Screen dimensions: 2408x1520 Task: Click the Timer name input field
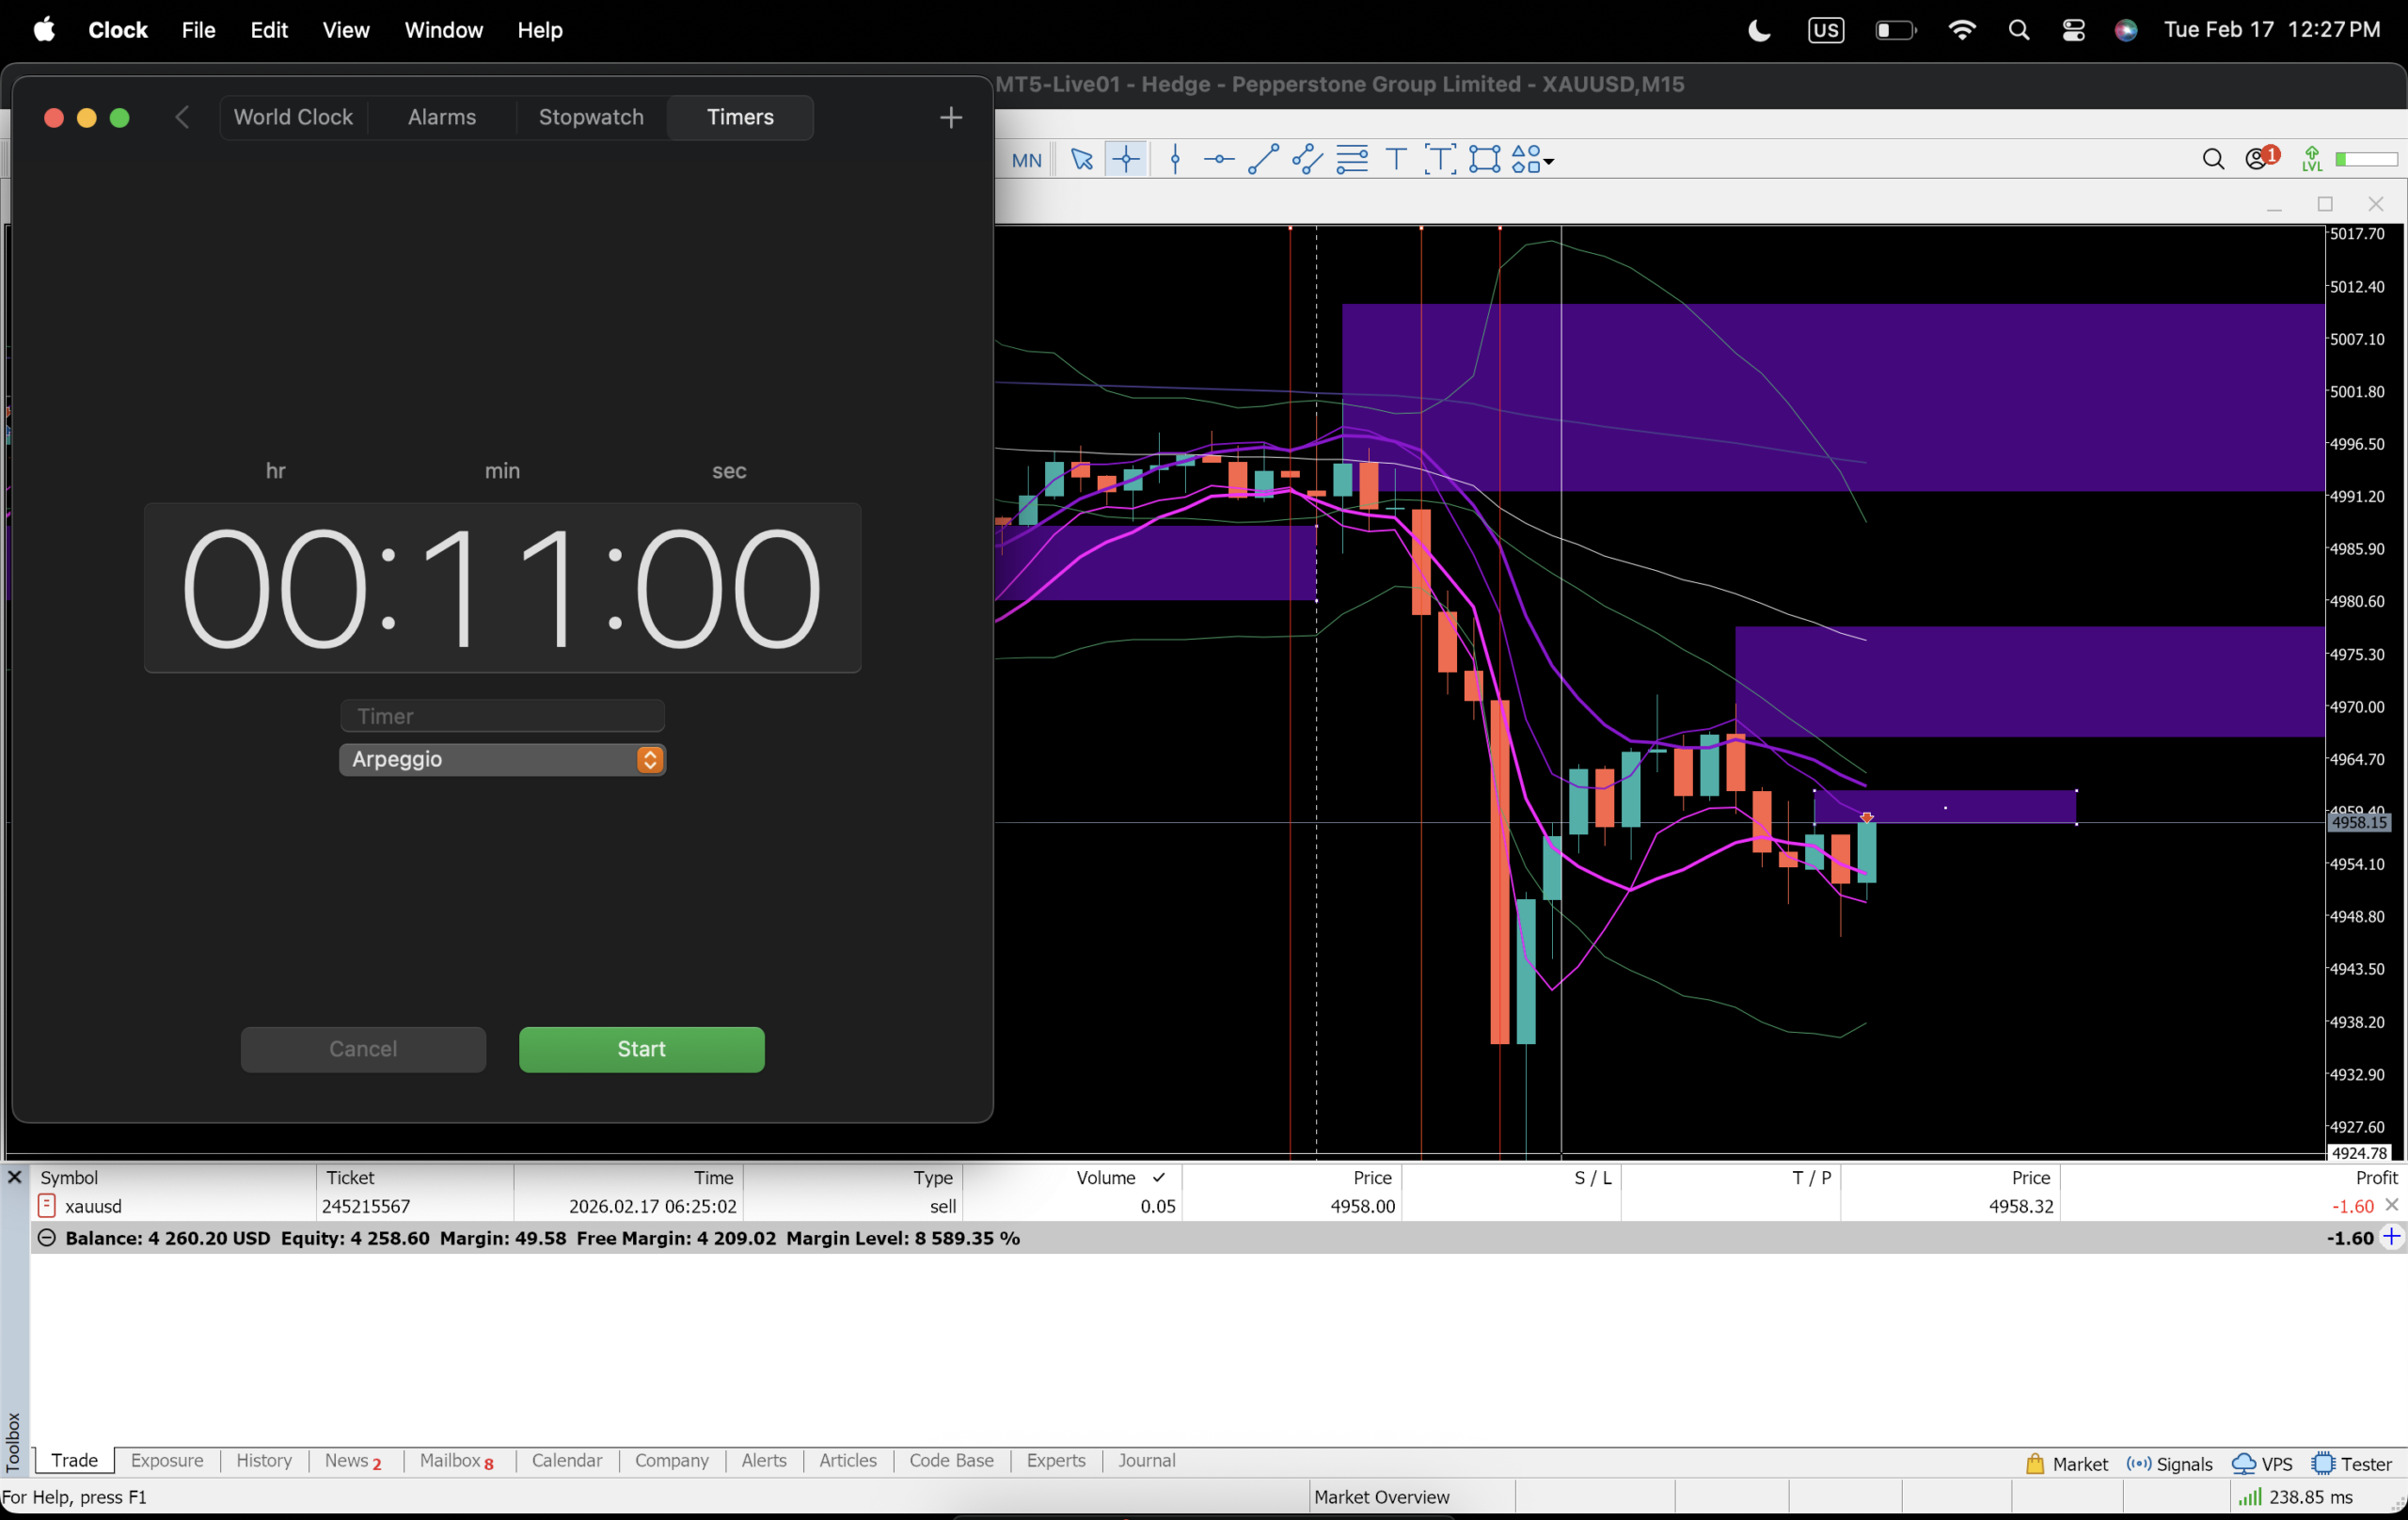click(502, 716)
